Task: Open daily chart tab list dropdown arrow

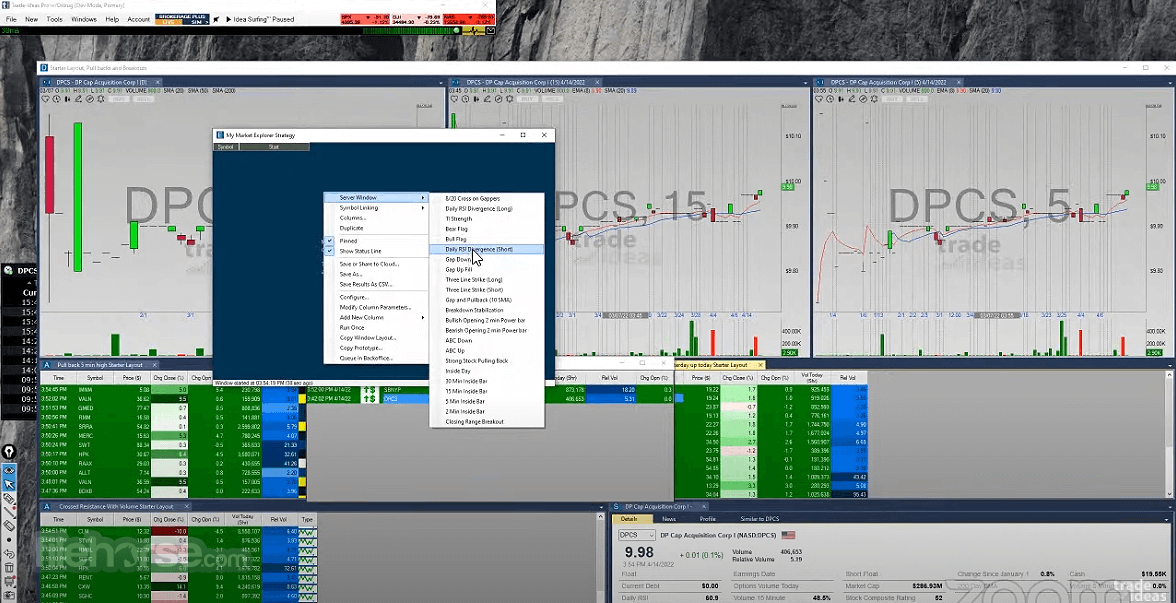Action: [441, 82]
